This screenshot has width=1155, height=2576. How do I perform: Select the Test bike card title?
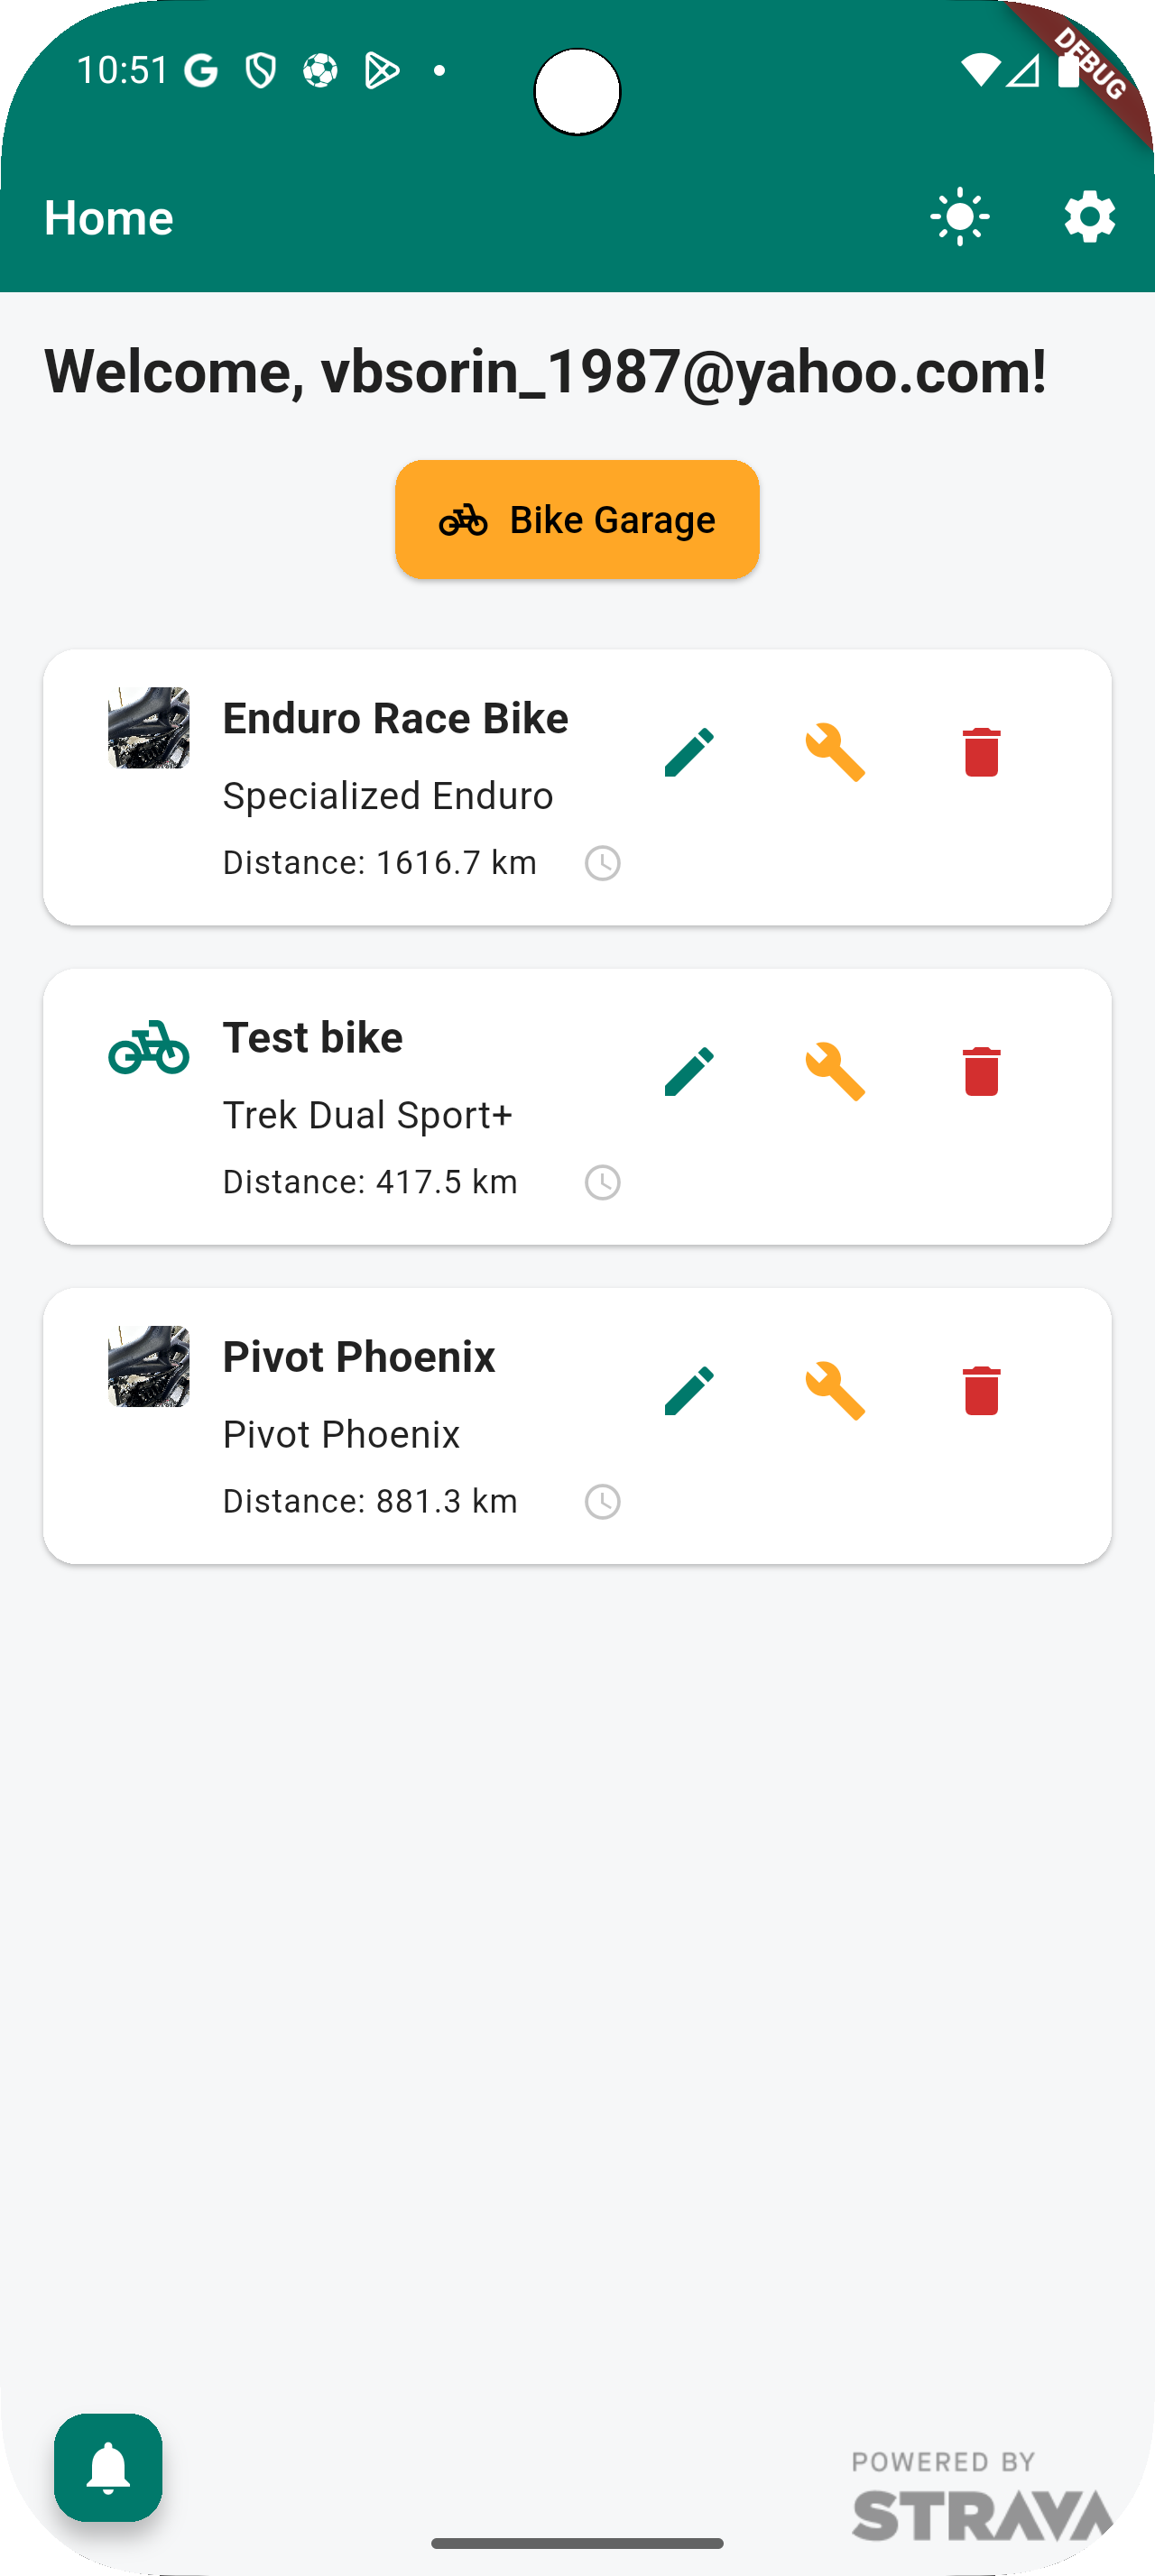pos(313,1038)
